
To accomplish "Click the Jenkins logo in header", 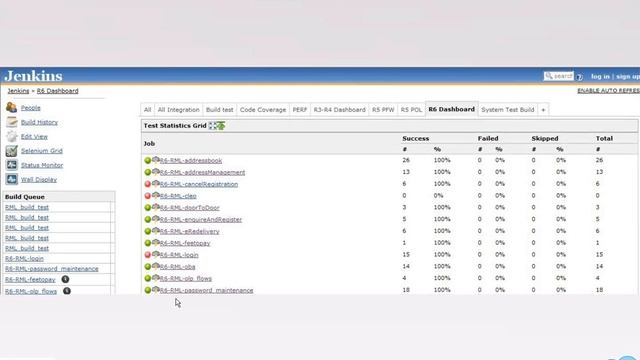I will (33, 76).
